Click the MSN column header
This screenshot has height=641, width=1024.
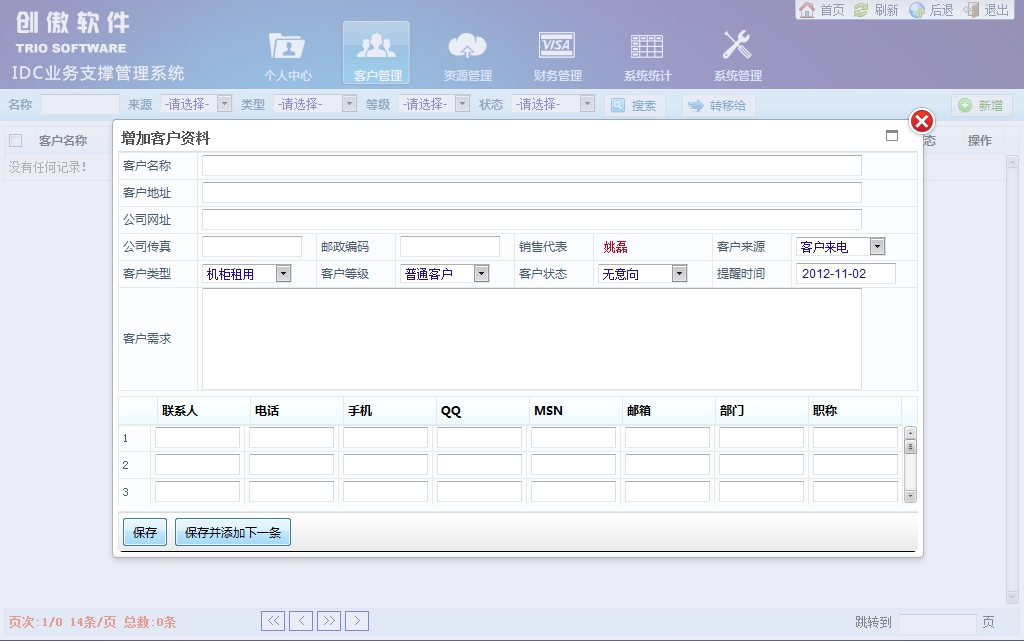pos(548,411)
